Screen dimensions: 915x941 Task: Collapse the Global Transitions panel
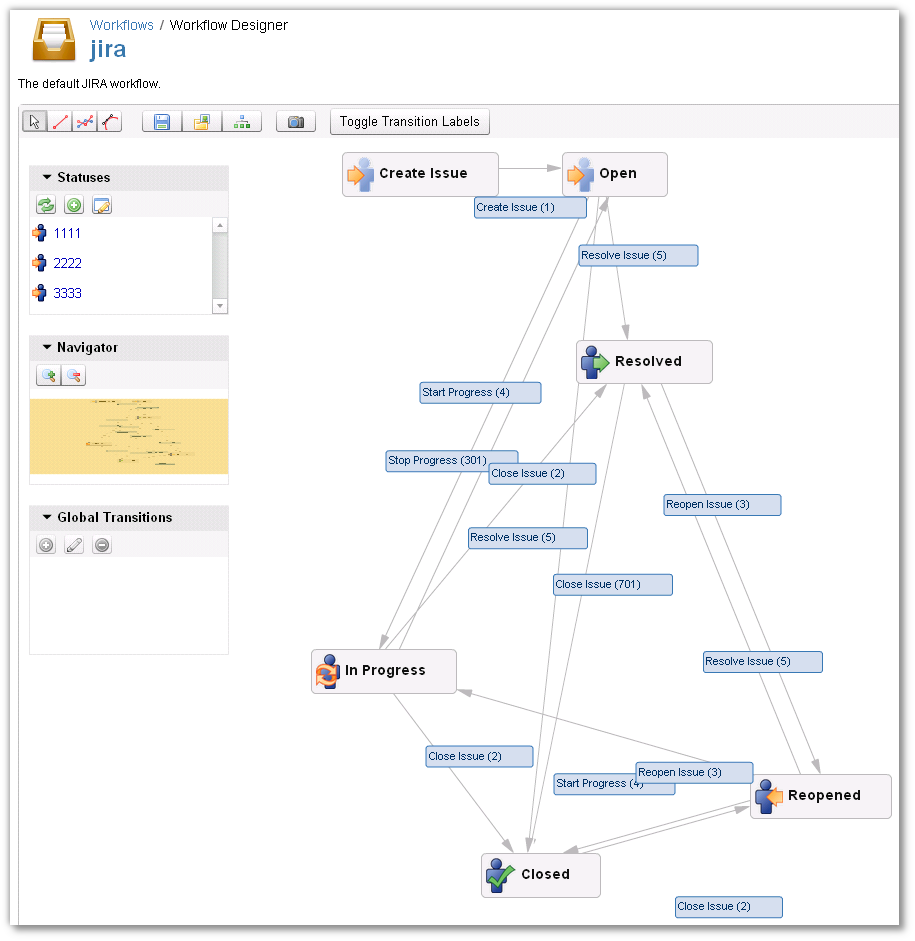(x=47, y=517)
